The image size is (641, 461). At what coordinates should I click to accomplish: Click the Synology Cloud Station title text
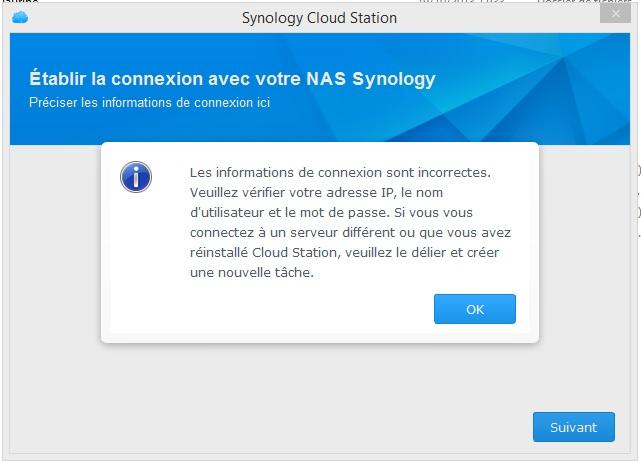point(319,18)
